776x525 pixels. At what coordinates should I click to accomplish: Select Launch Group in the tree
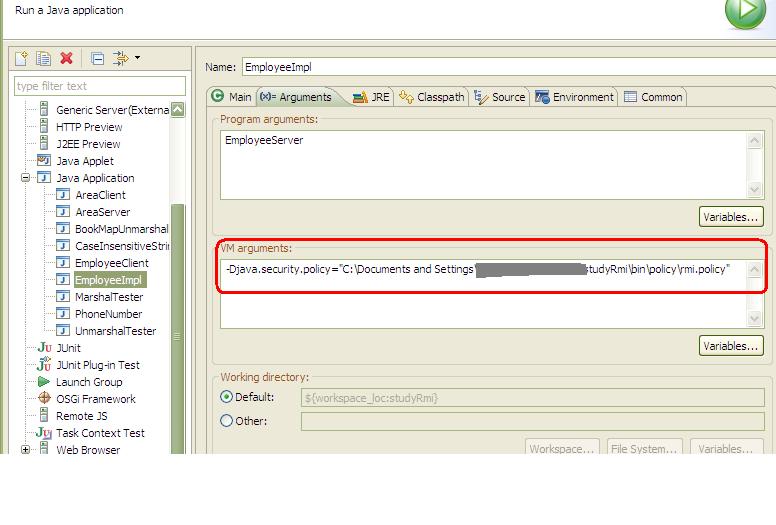tap(89, 382)
